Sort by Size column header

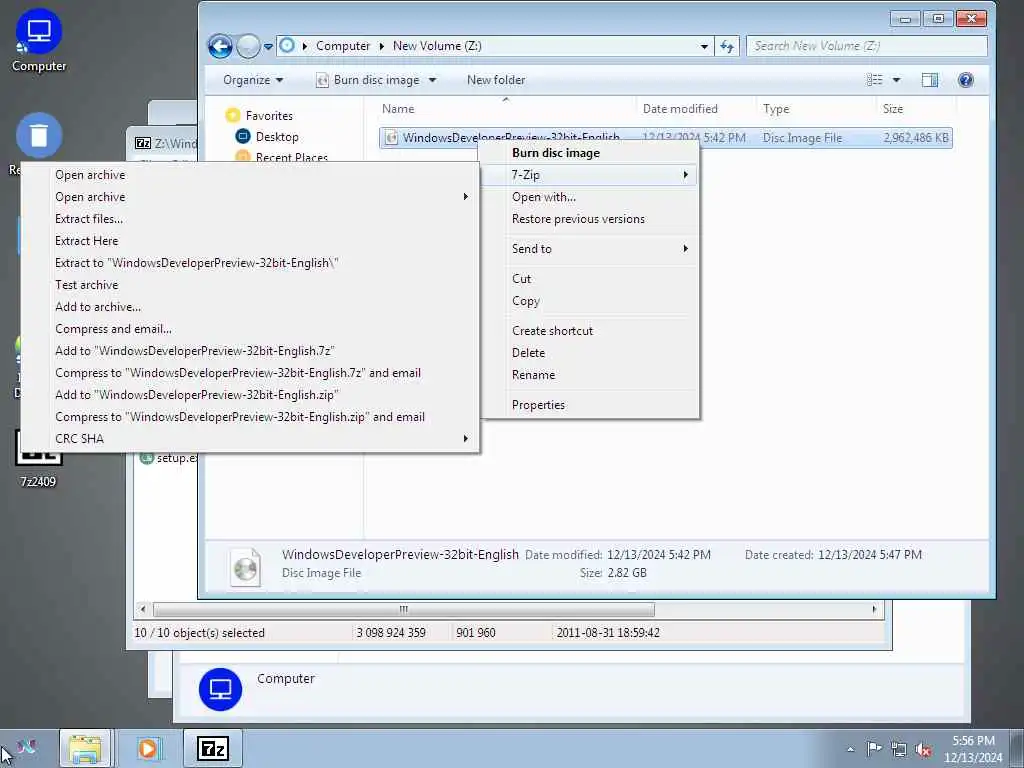(916, 109)
